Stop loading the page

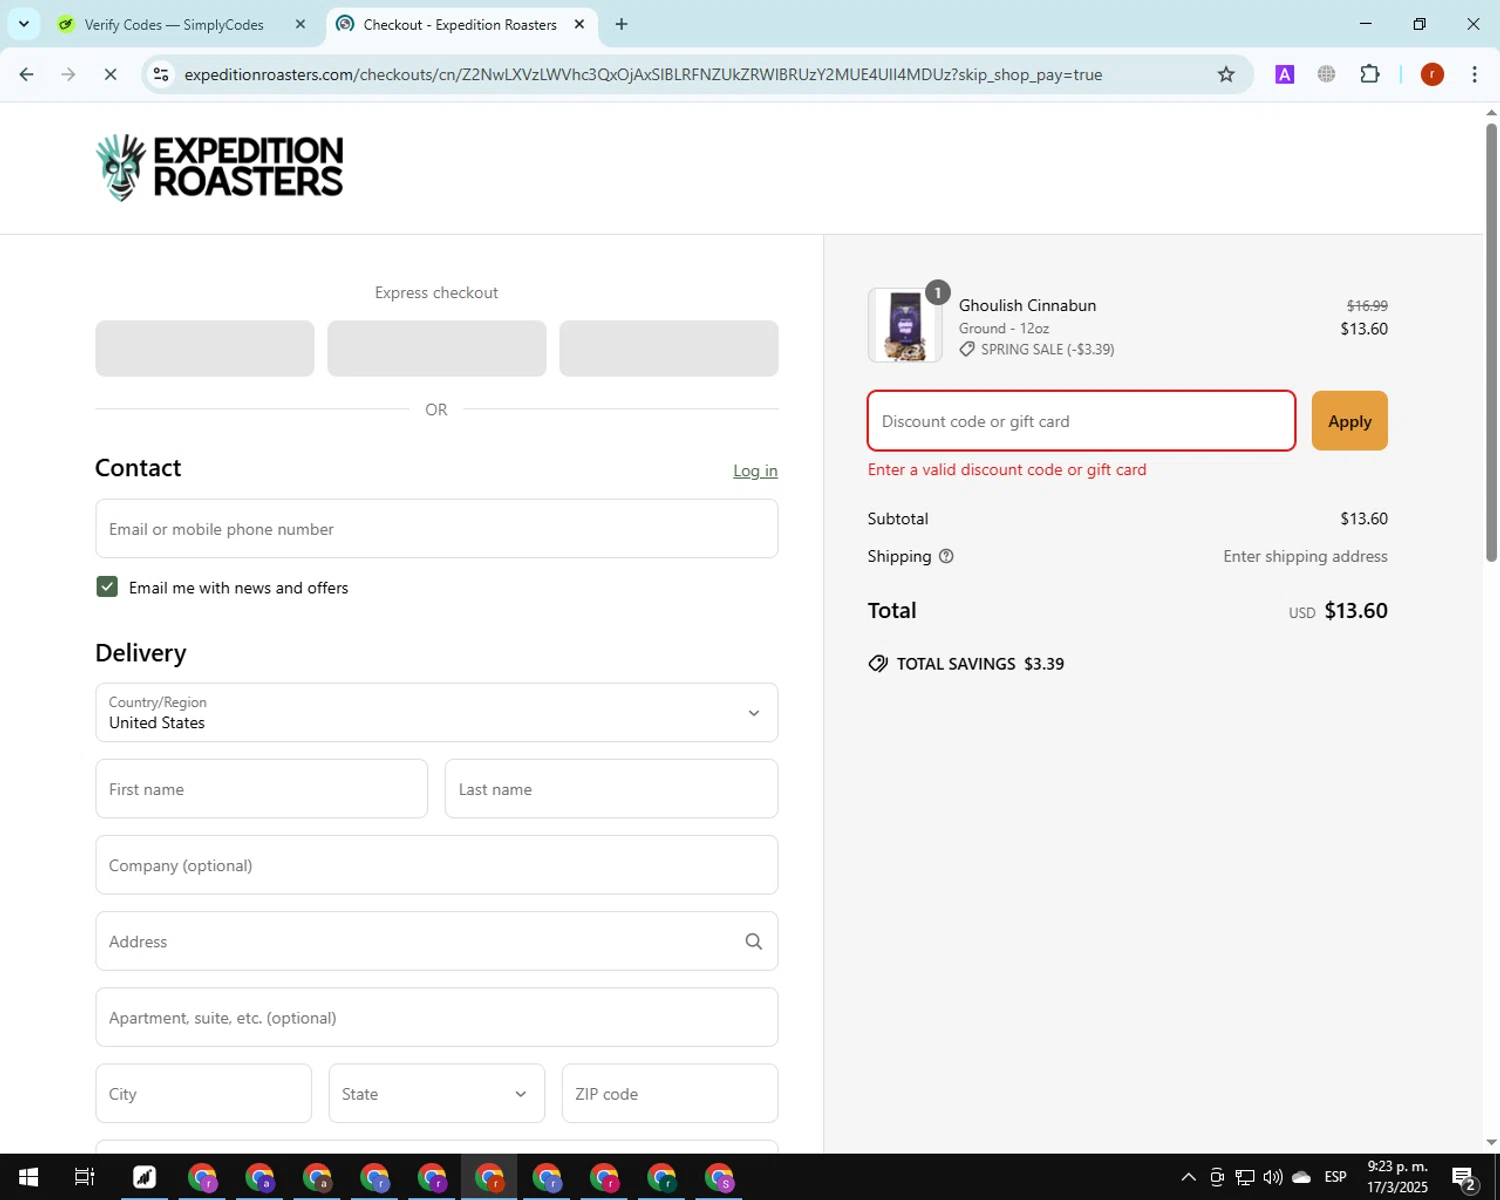click(x=110, y=74)
